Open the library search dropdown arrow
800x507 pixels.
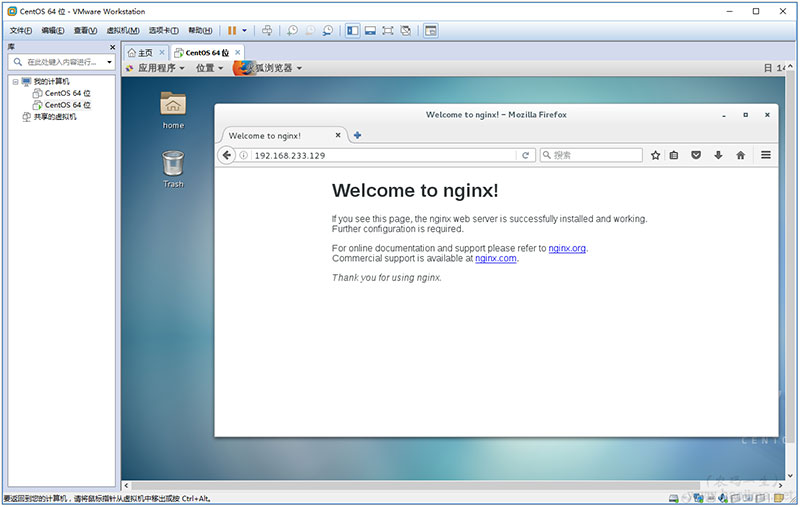coord(109,62)
